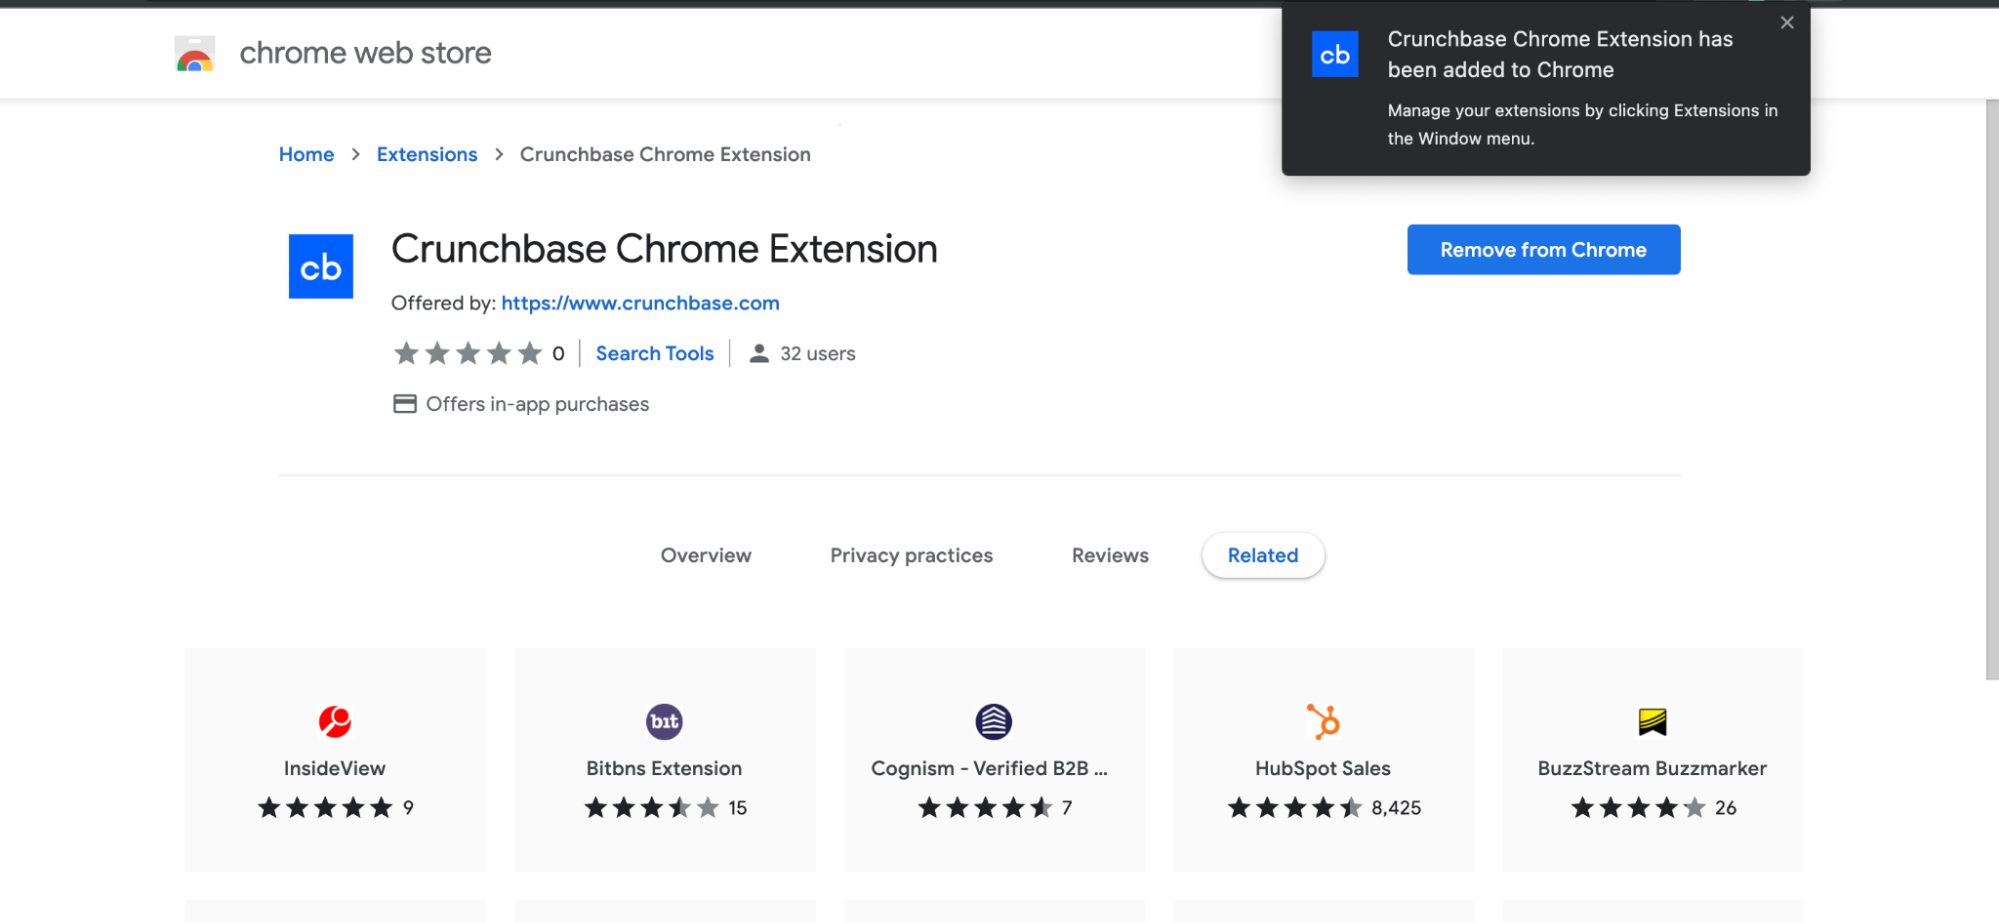Click the BuzzStream Buzzmarker icon
The height and width of the screenshot is (923, 1999).
tap(1652, 721)
